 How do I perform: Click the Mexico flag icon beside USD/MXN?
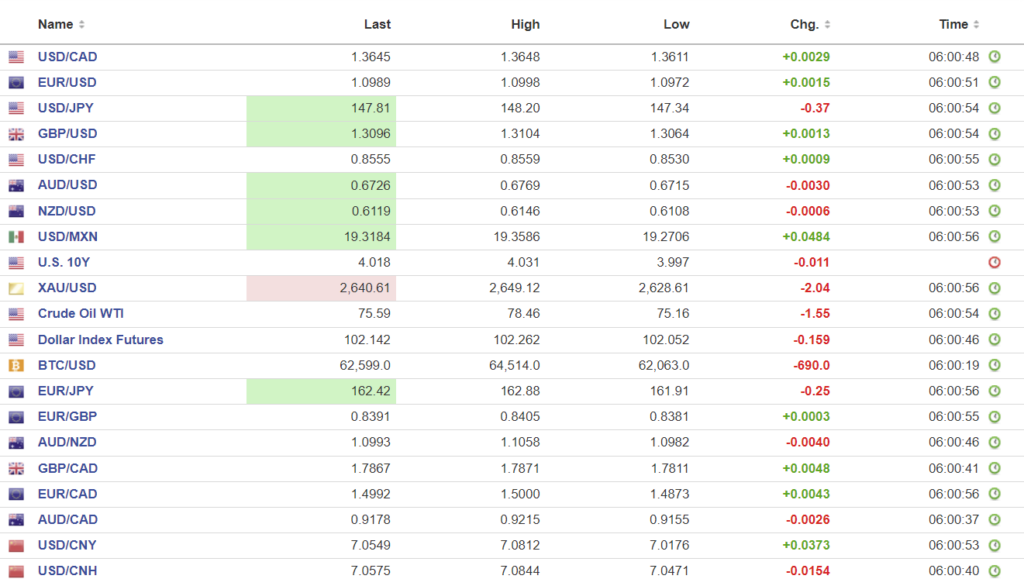[x=16, y=237]
